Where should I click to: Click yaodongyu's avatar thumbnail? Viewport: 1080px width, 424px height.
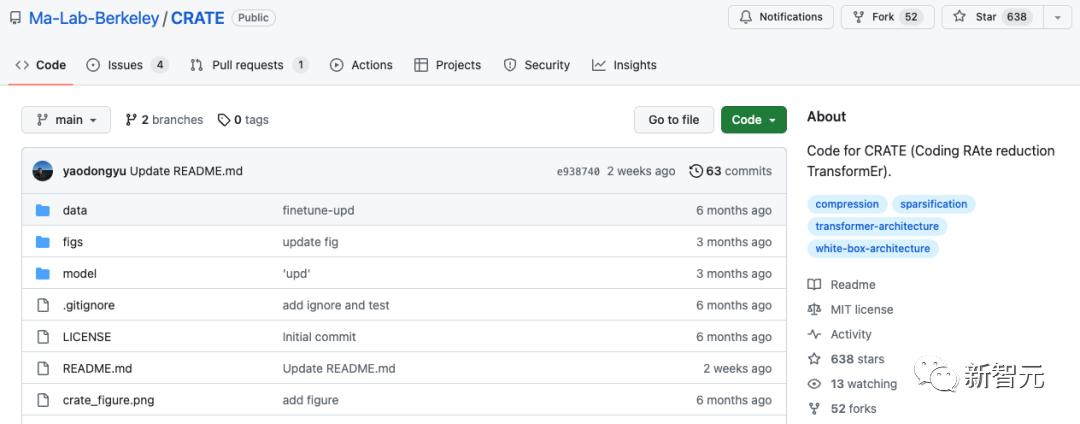coord(43,171)
